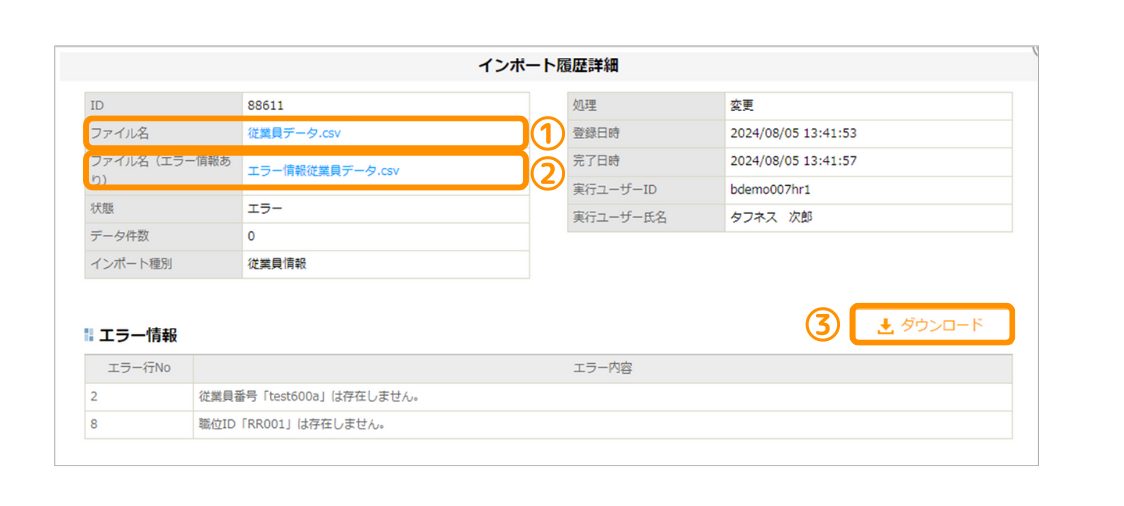Click the インポート履歴詳細 title bar
Screen dimensions: 1124x506
tap(547, 66)
